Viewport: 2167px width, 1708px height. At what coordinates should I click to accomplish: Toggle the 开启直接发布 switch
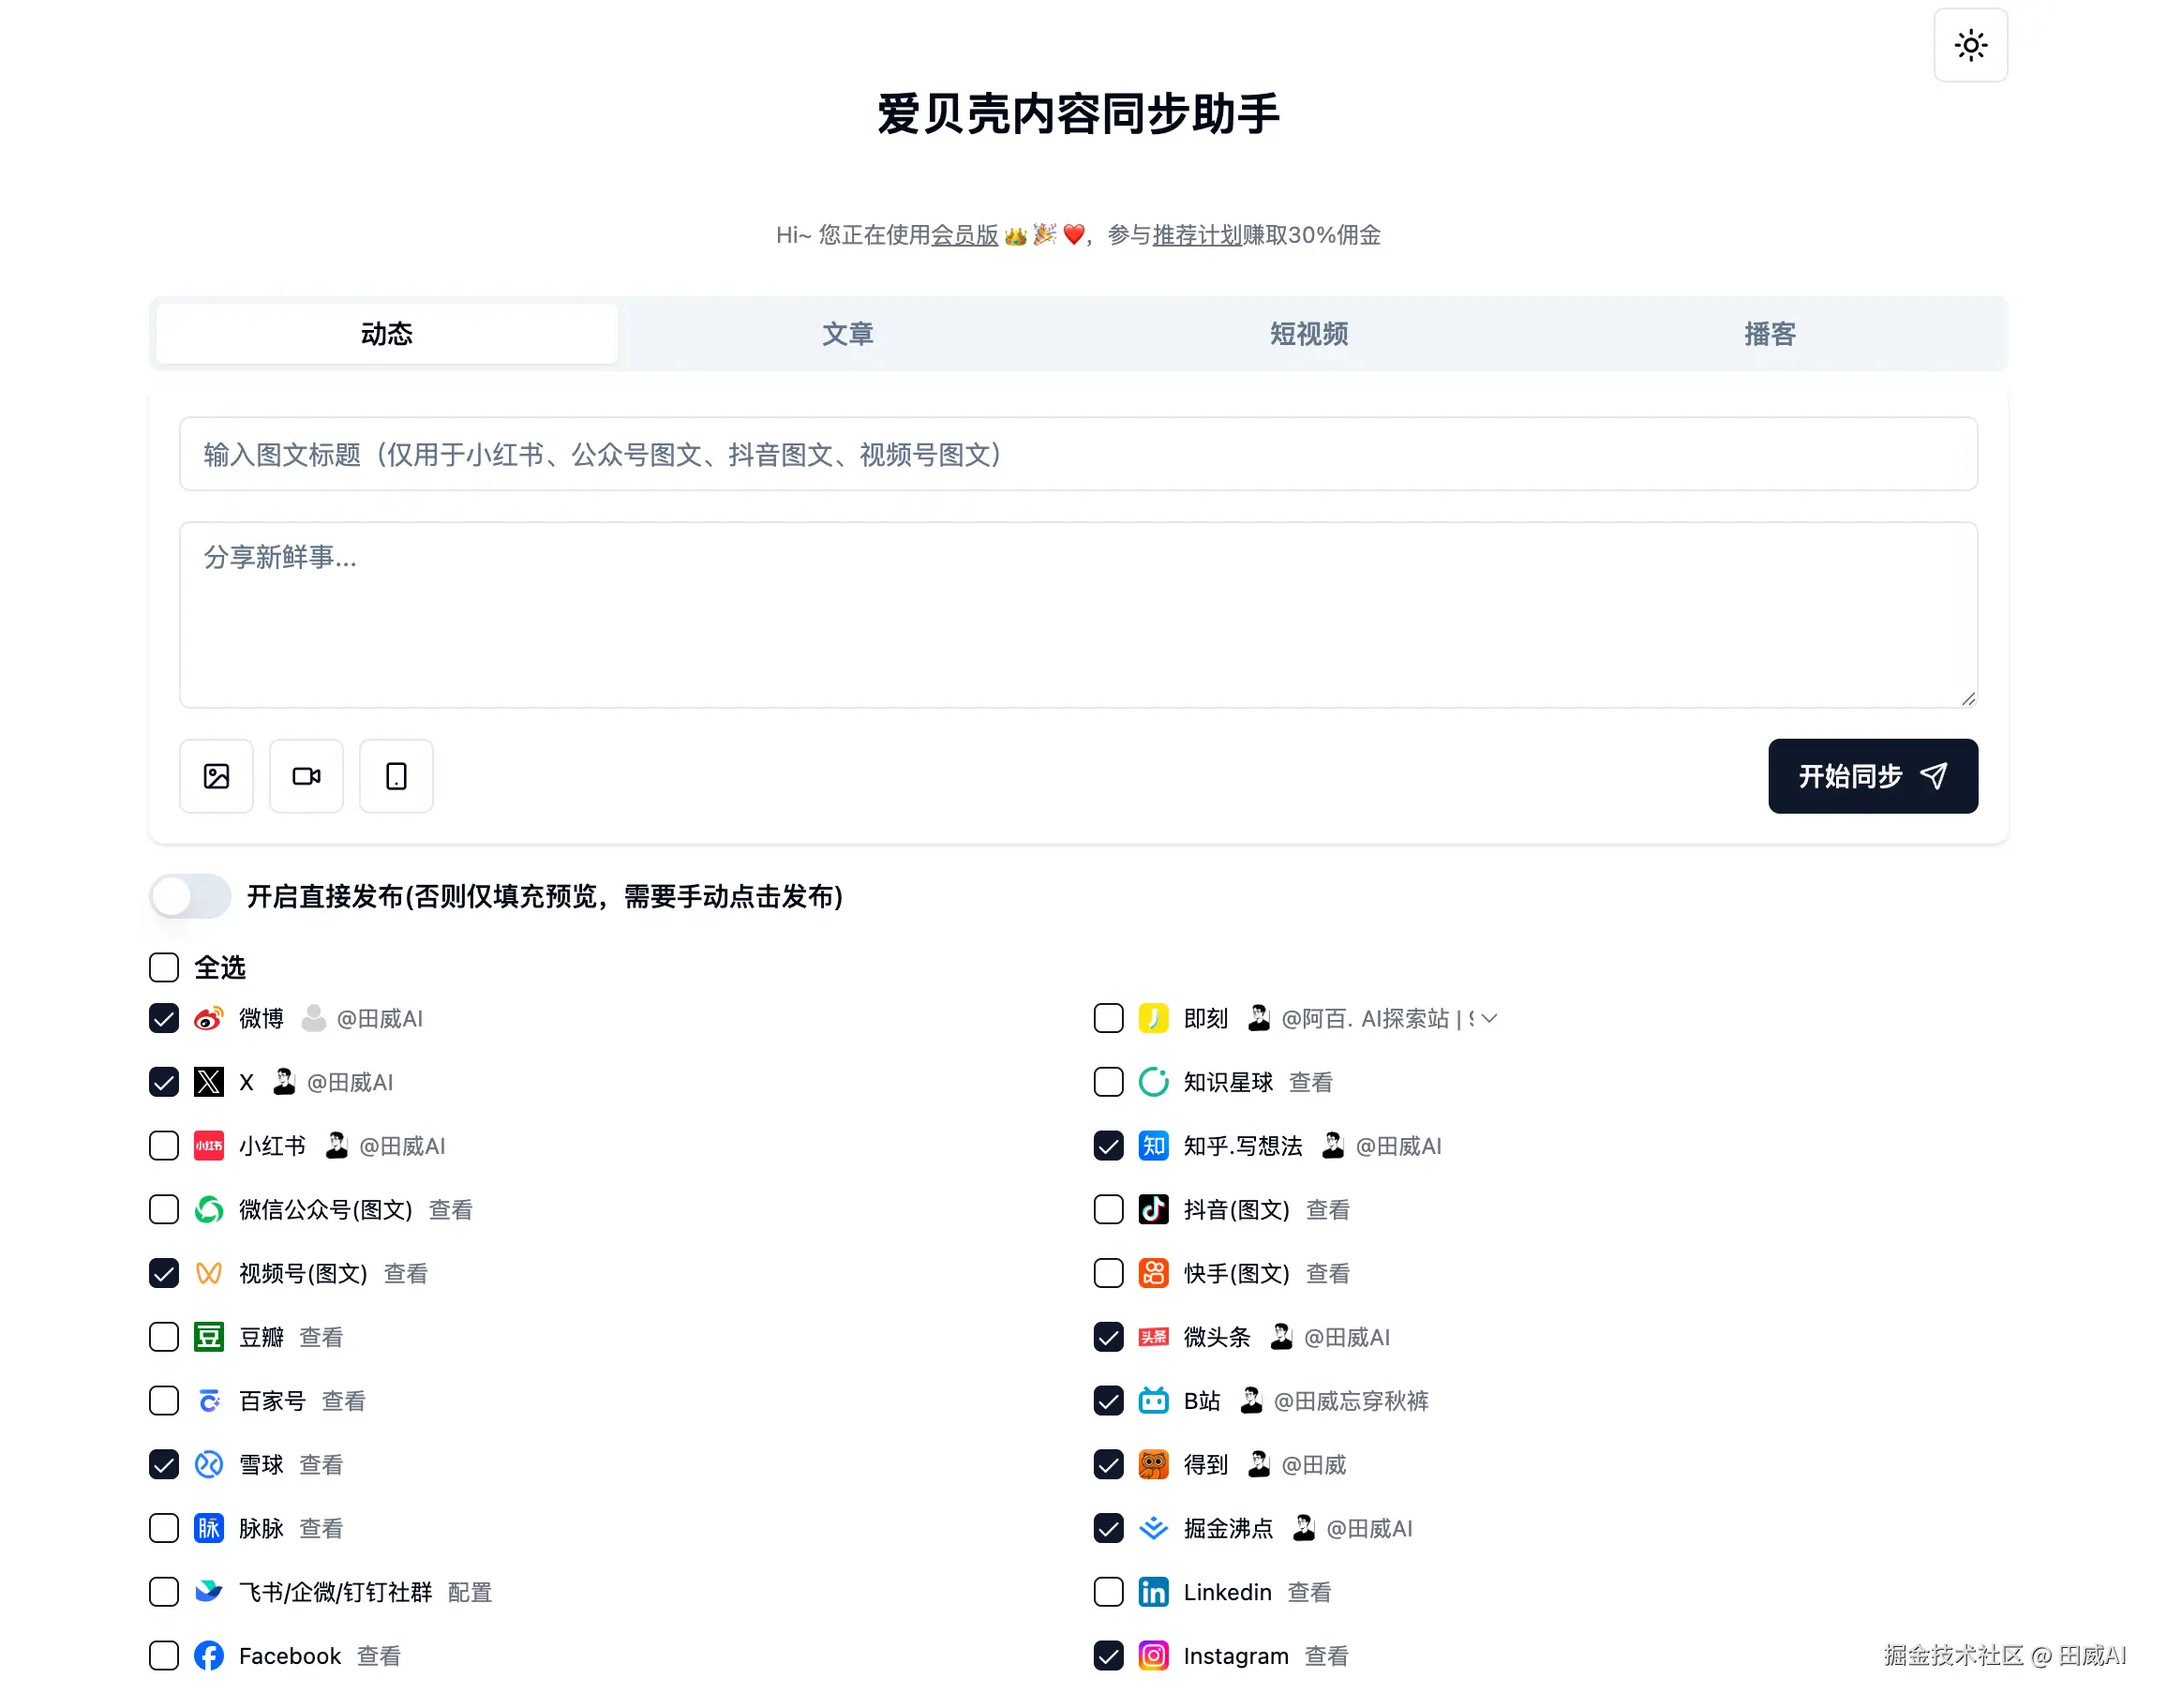(x=189, y=897)
